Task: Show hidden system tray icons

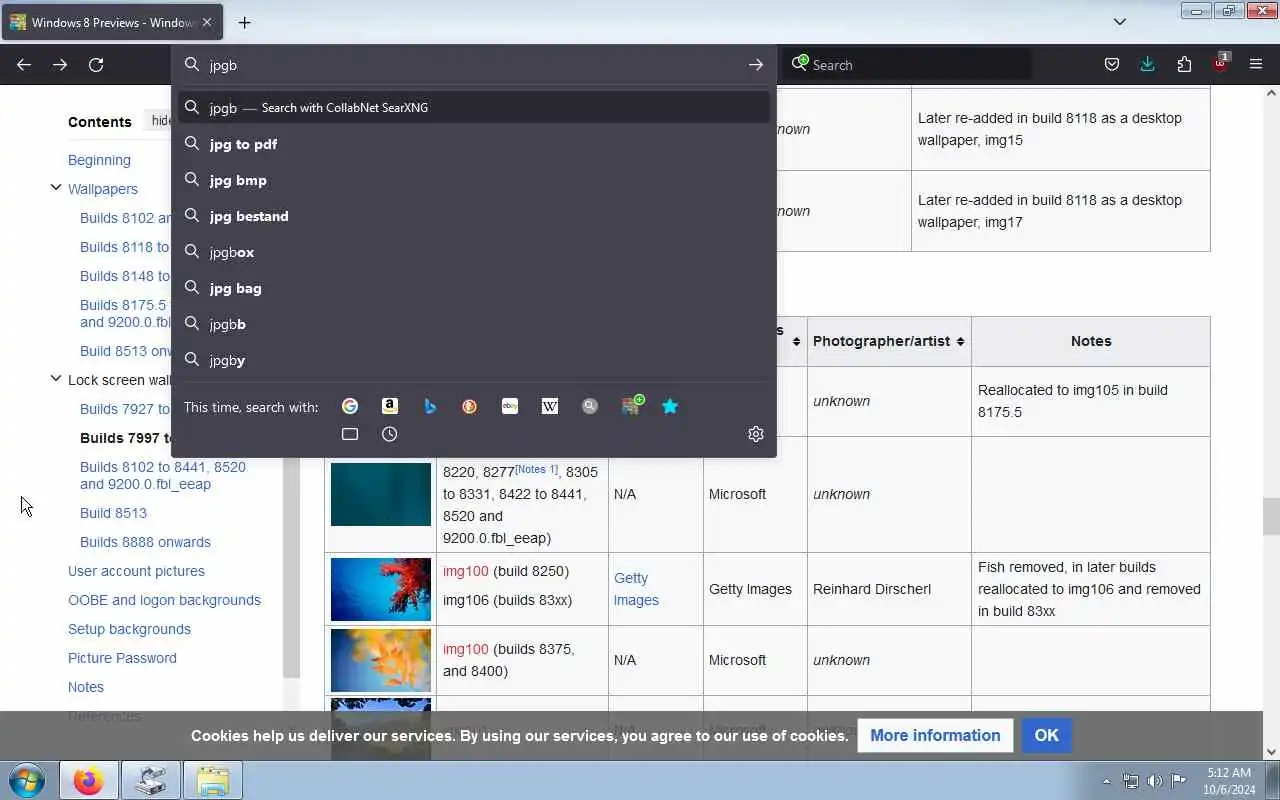Action: (x=1106, y=781)
